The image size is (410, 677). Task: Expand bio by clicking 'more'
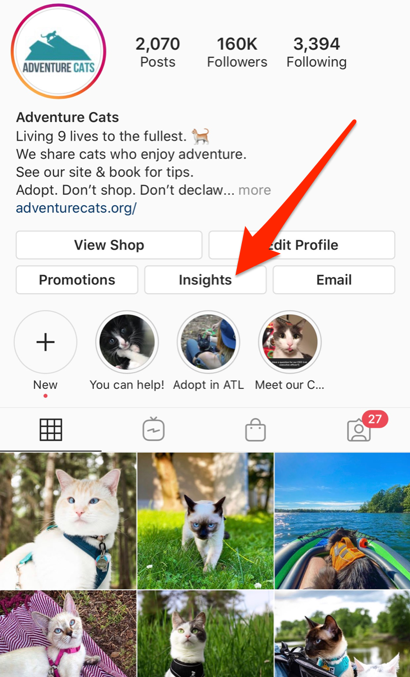point(255,190)
